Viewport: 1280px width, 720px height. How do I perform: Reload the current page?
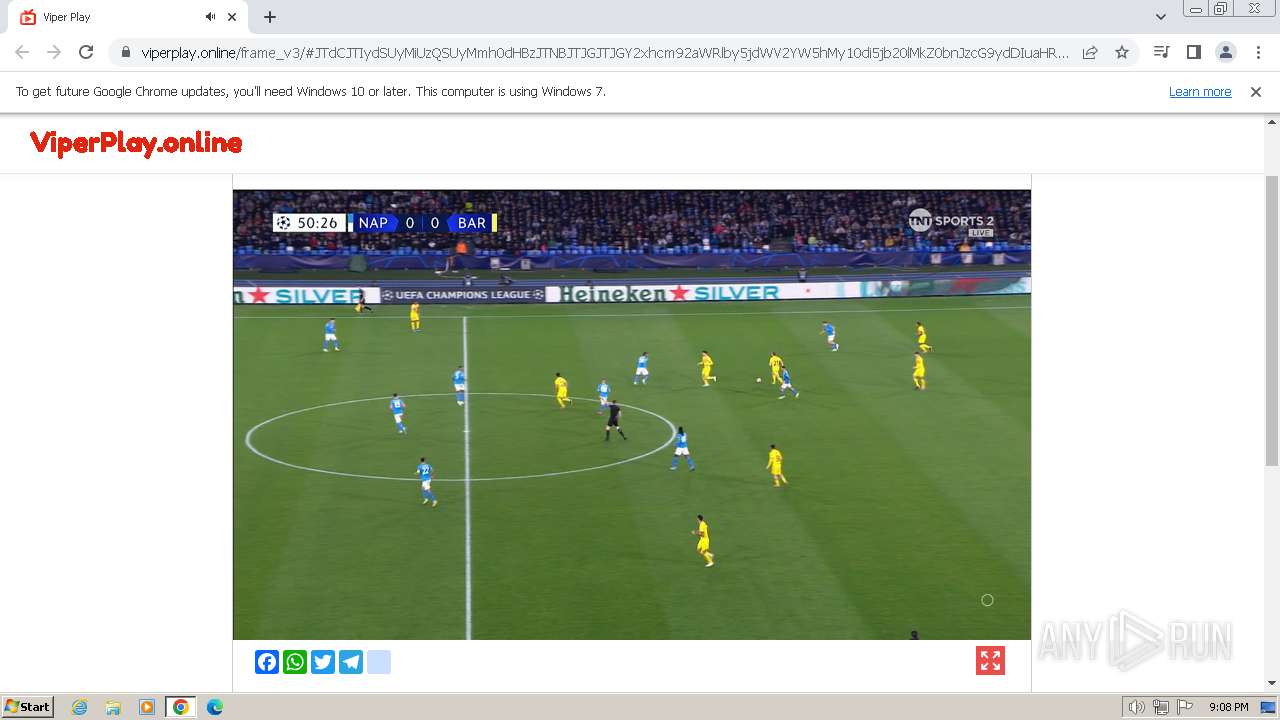86,52
